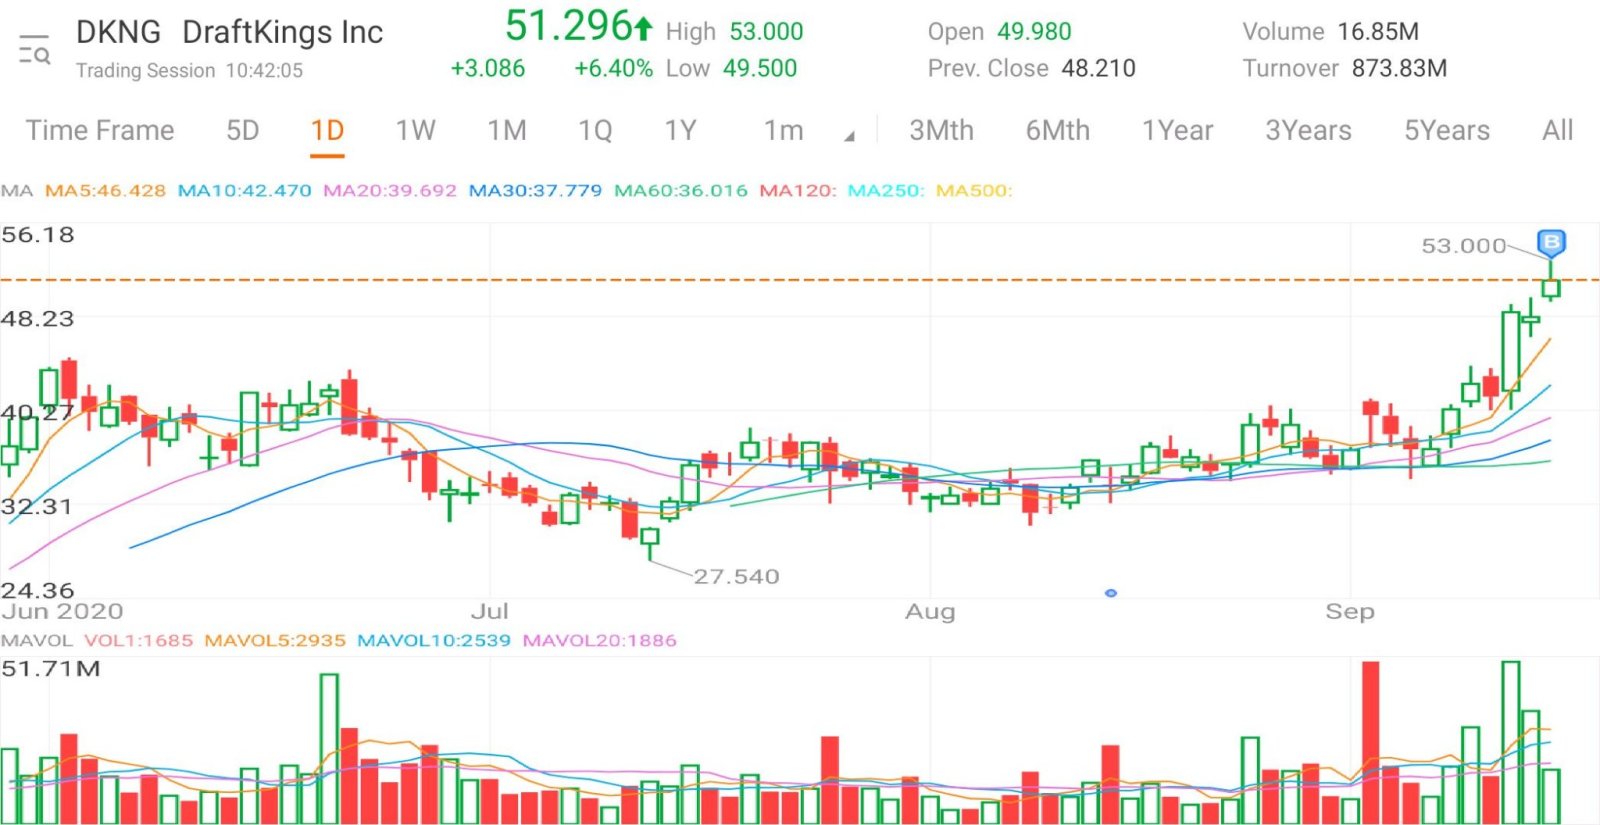Click the small blue event dot on the date axis

1110,593
